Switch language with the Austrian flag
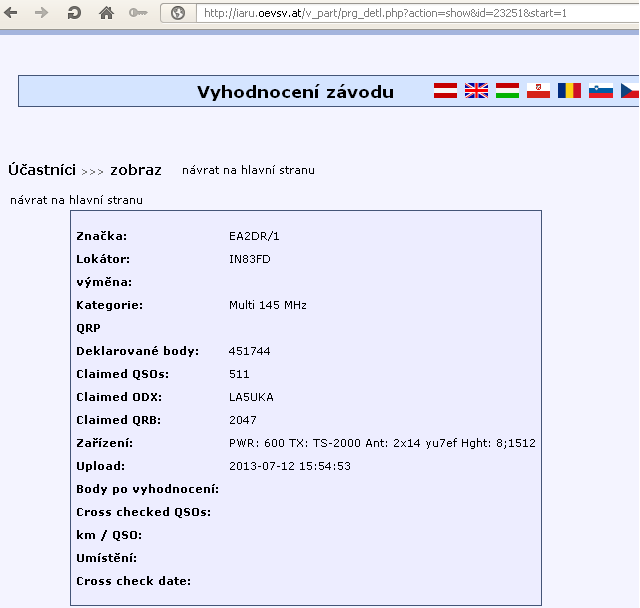Screen dimensions: 640x608 [x=445, y=91]
